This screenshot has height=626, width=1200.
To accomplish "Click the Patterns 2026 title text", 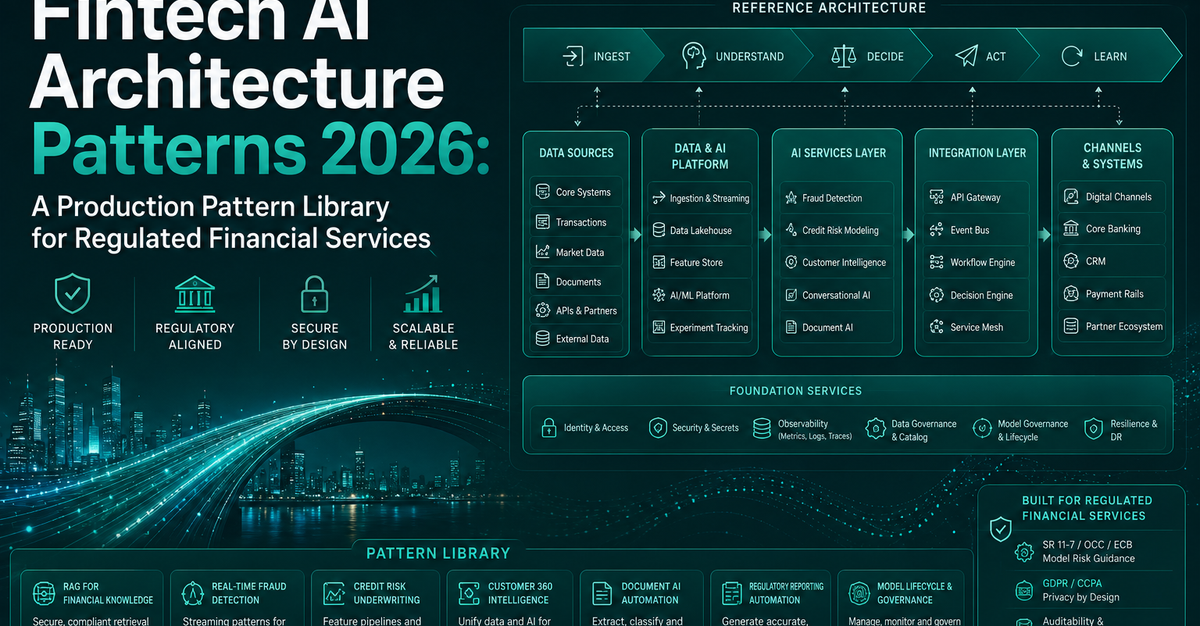I will 260,147.
